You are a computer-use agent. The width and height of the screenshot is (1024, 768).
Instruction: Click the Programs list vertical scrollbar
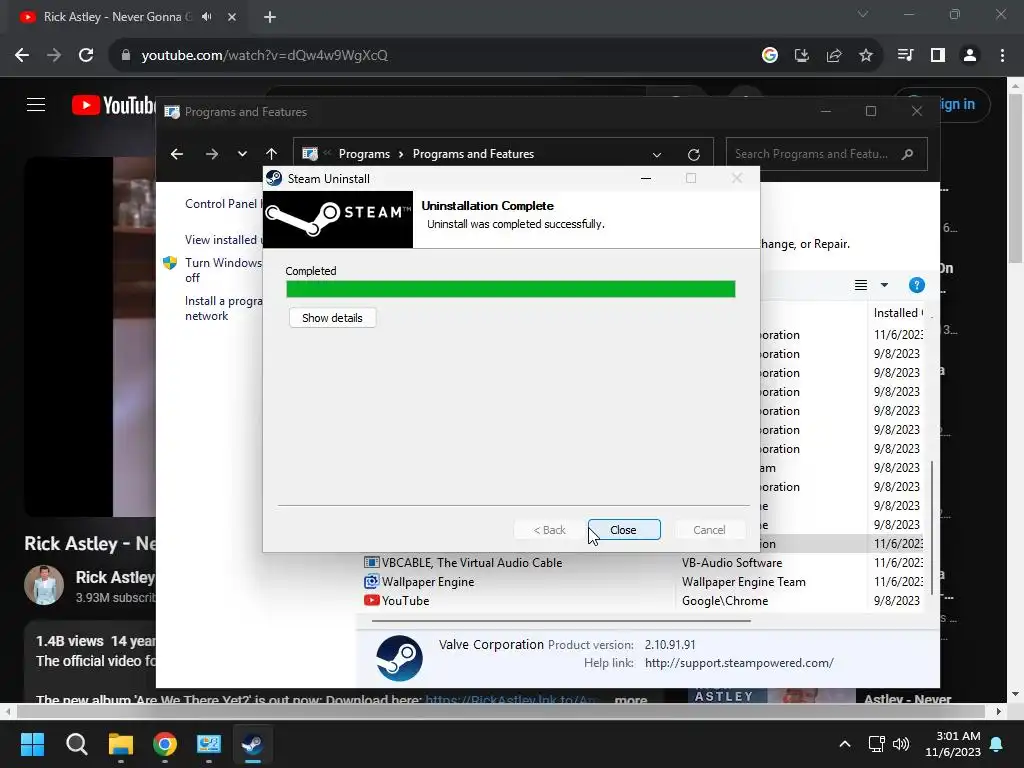click(932, 528)
